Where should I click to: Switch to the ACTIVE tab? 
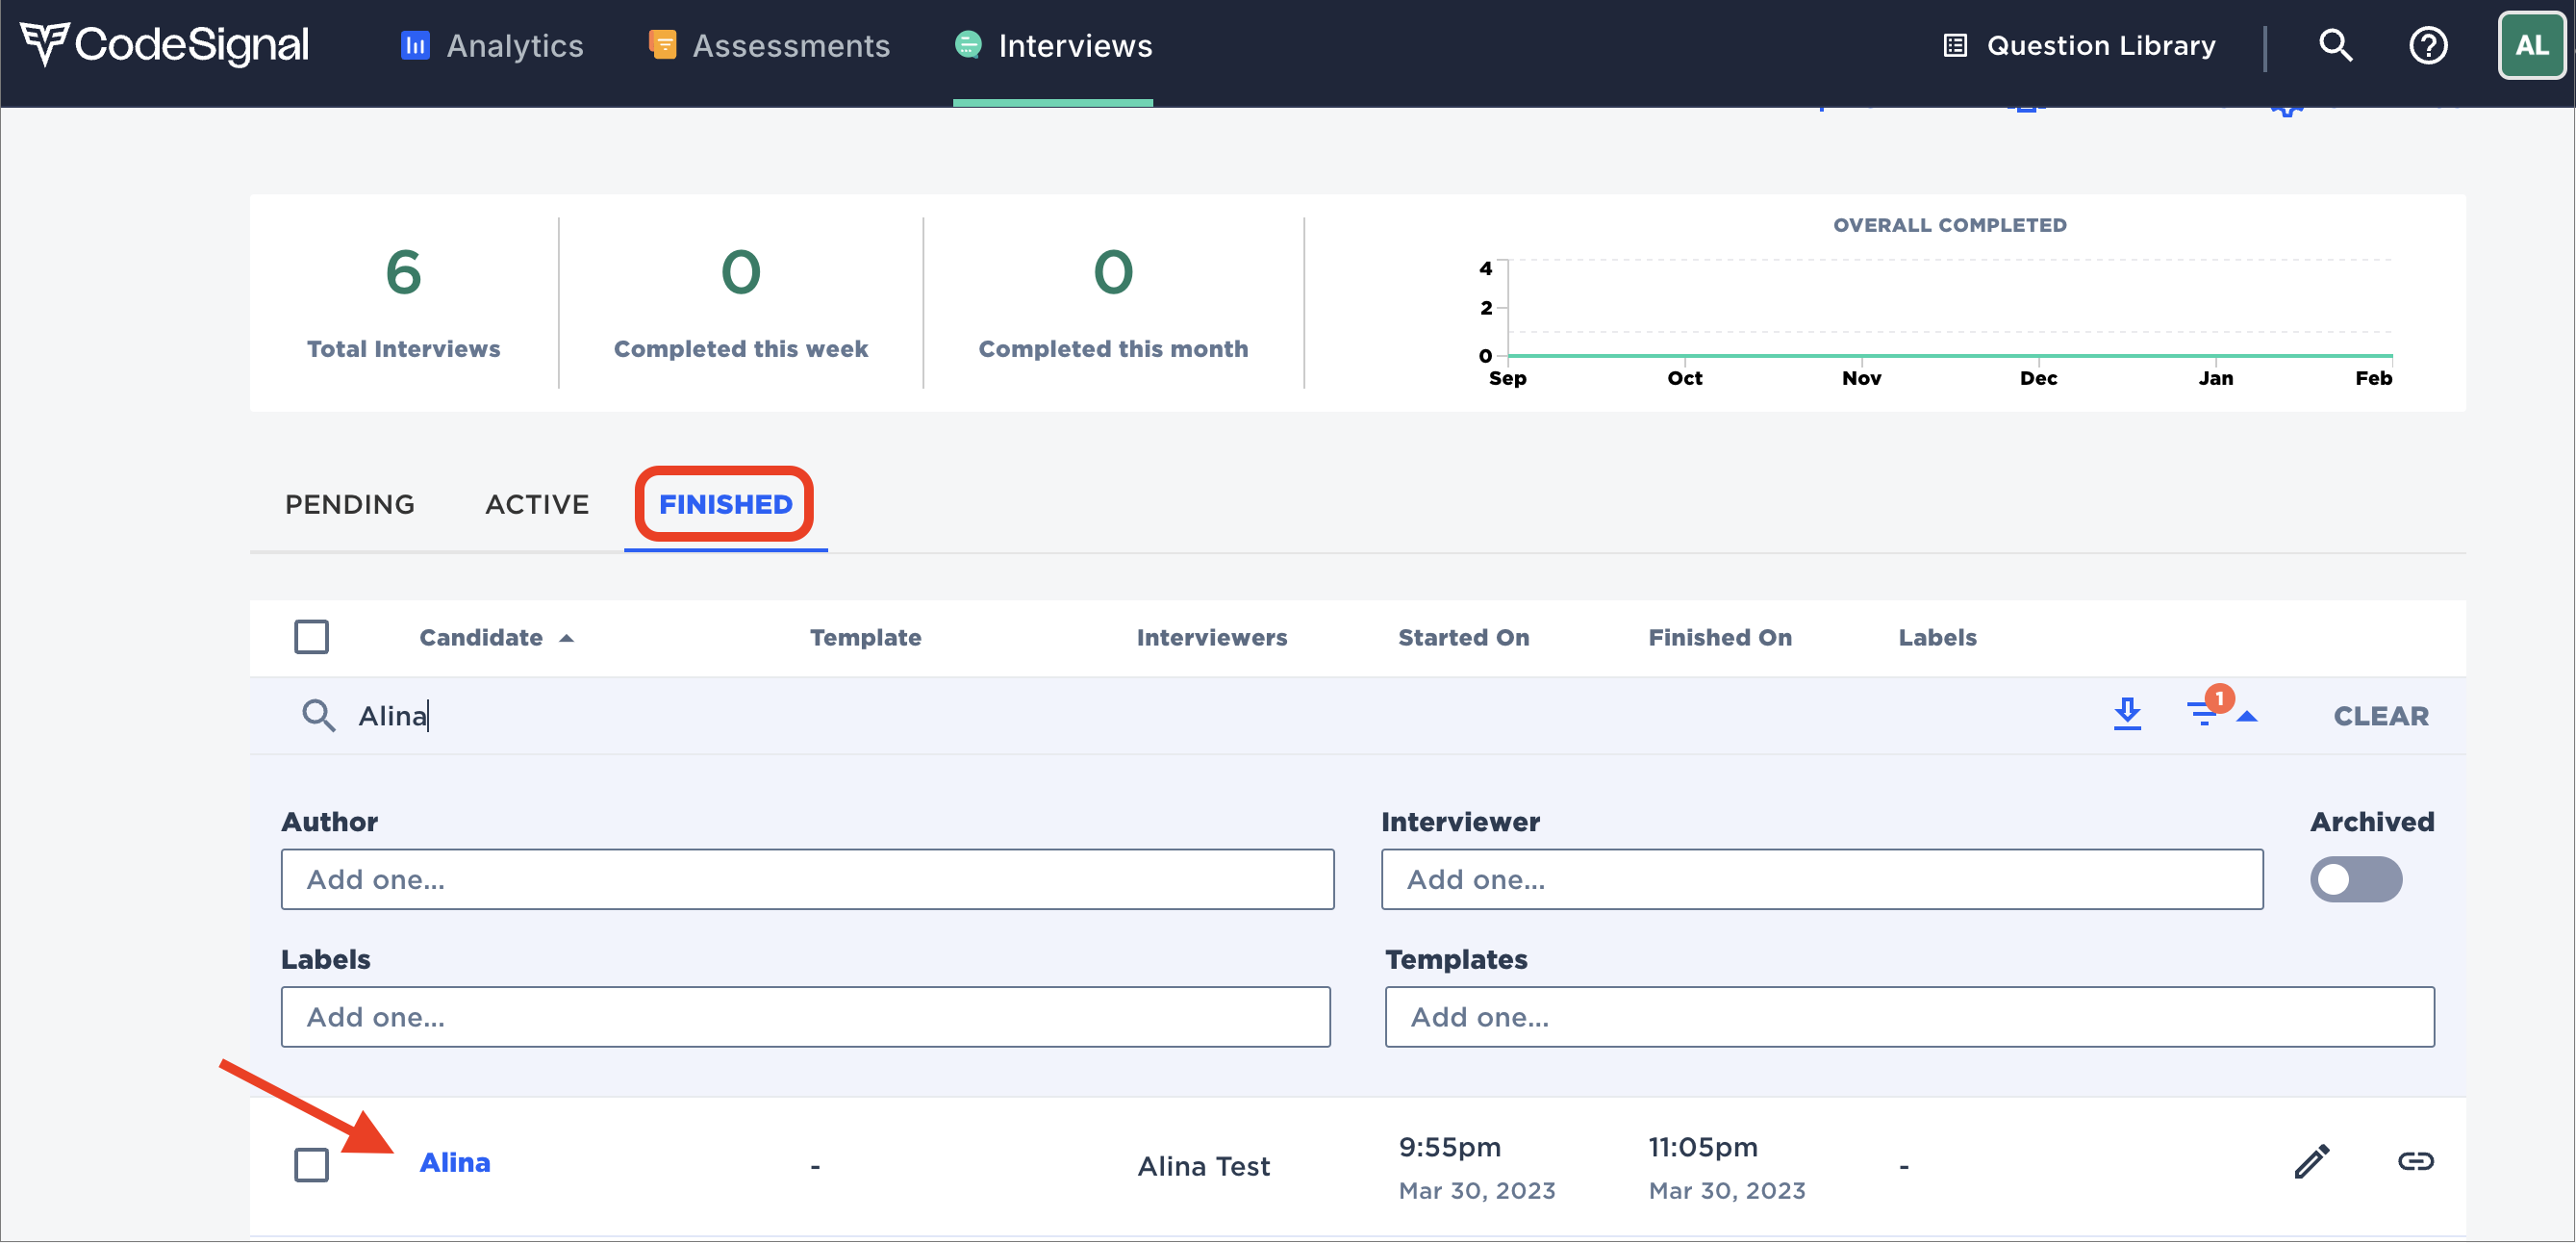tap(537, 504)
